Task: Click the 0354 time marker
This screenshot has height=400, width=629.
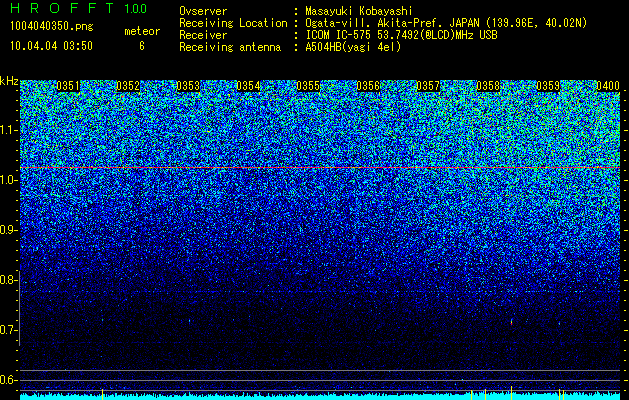Action: pos(248,86)
